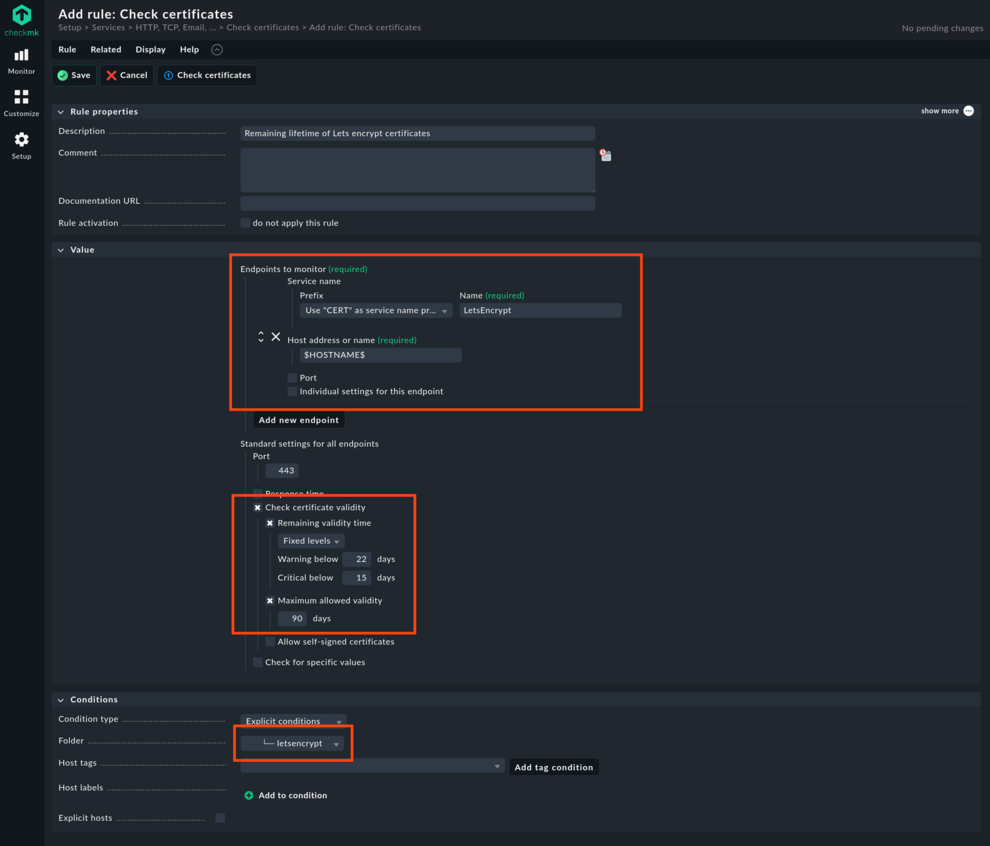Screen dimensions: 990x846
Task: Open the 'Fixed levels' dropdown
Action: 311,540
